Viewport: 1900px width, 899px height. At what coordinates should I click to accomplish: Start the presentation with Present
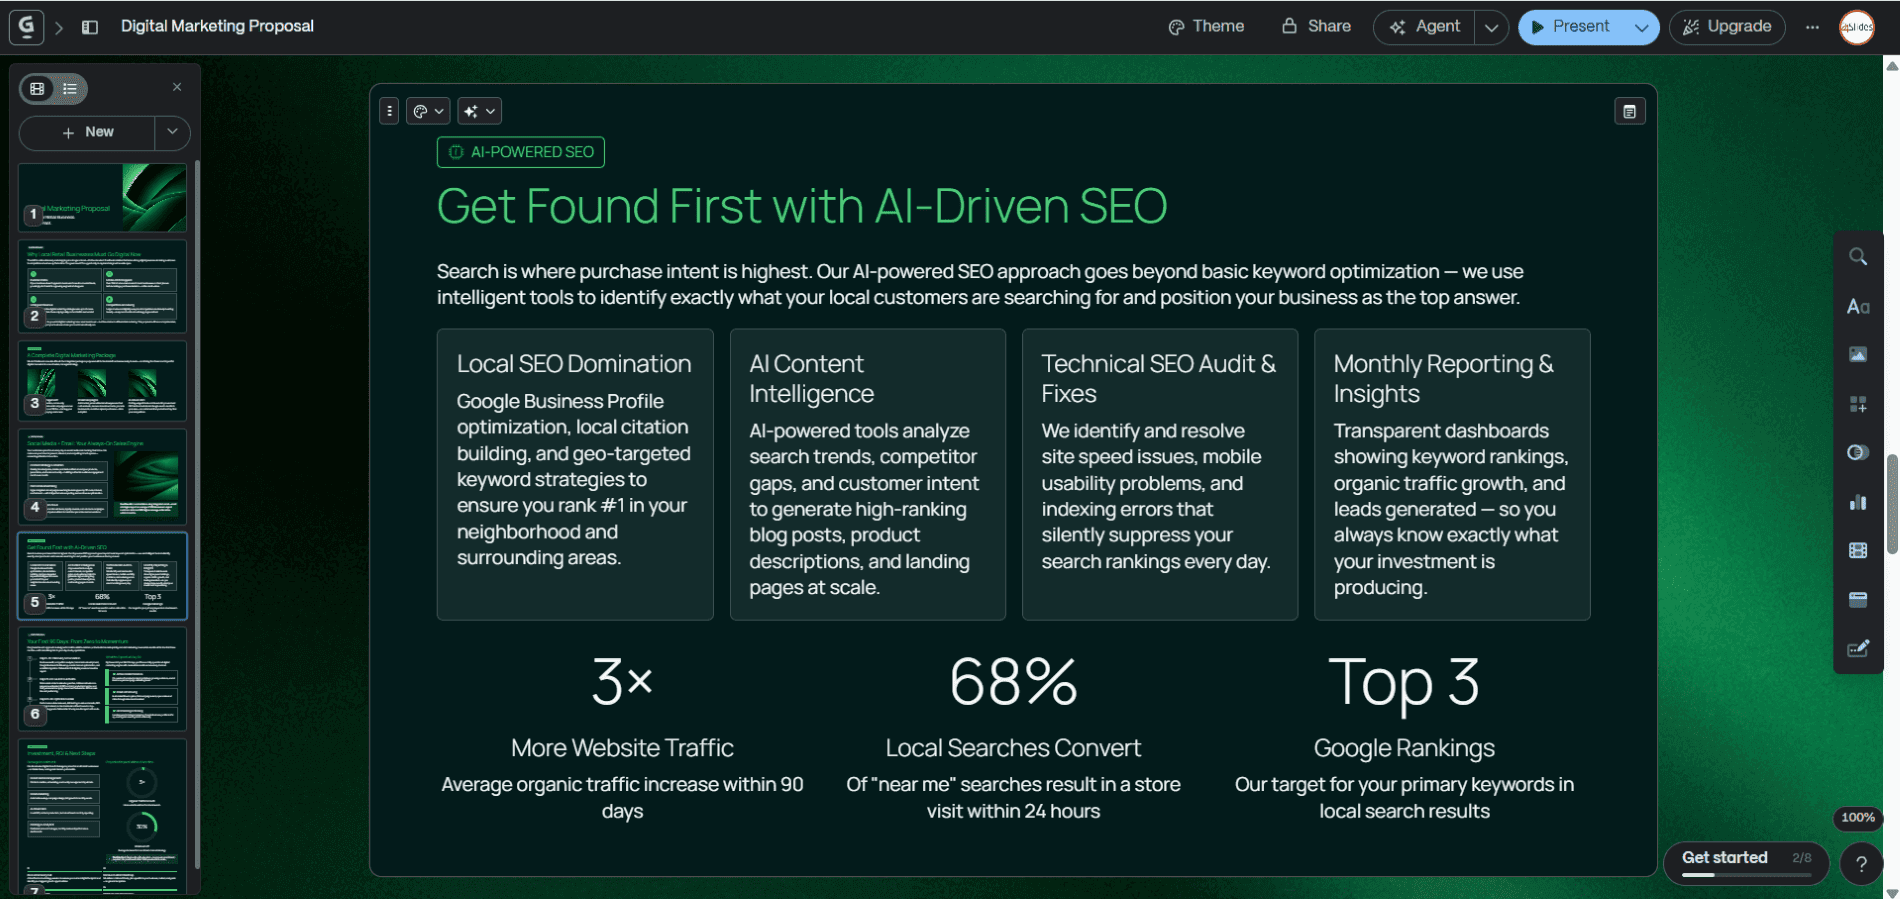[1571, 27]
